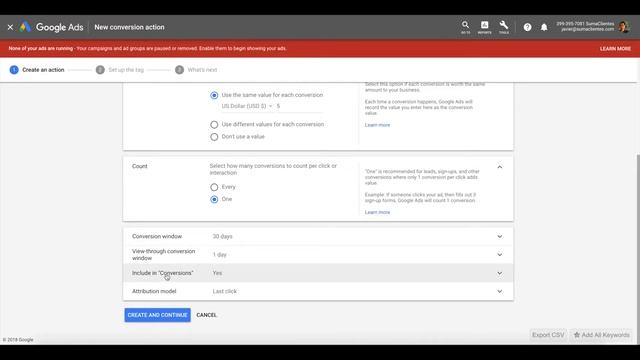
Task: Click the Count section label
Action: pyautogui.click(x=140, y=166)
